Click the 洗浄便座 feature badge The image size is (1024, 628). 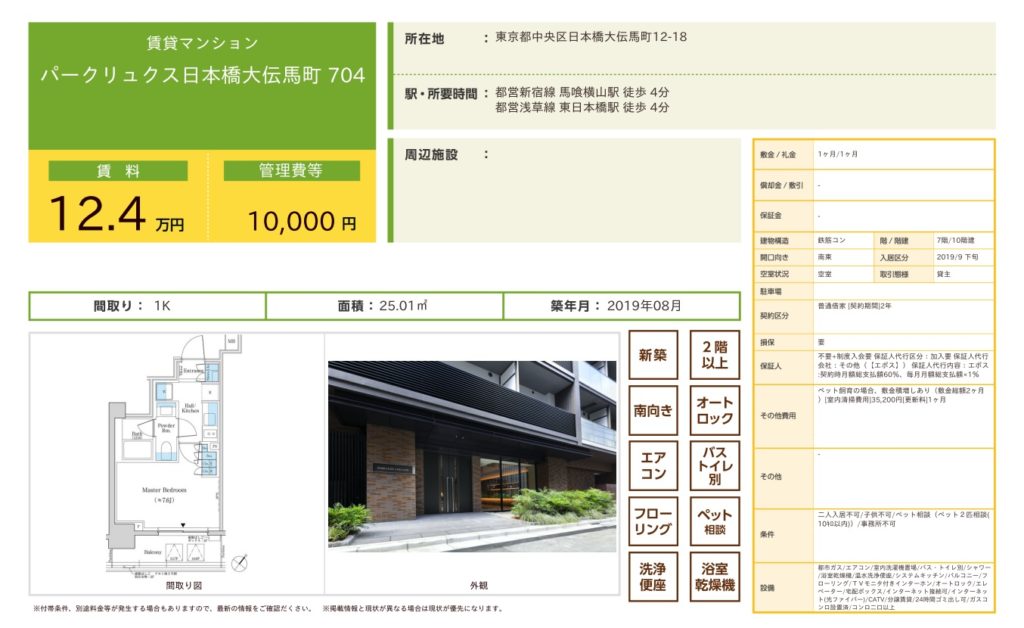653,577
